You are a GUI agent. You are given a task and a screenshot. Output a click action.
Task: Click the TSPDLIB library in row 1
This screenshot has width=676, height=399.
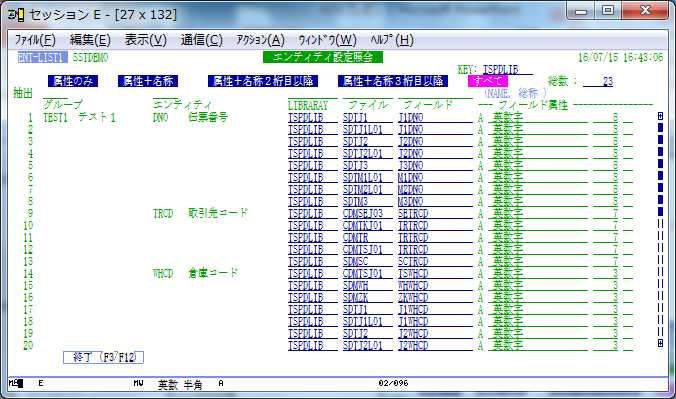pos(313,117)
